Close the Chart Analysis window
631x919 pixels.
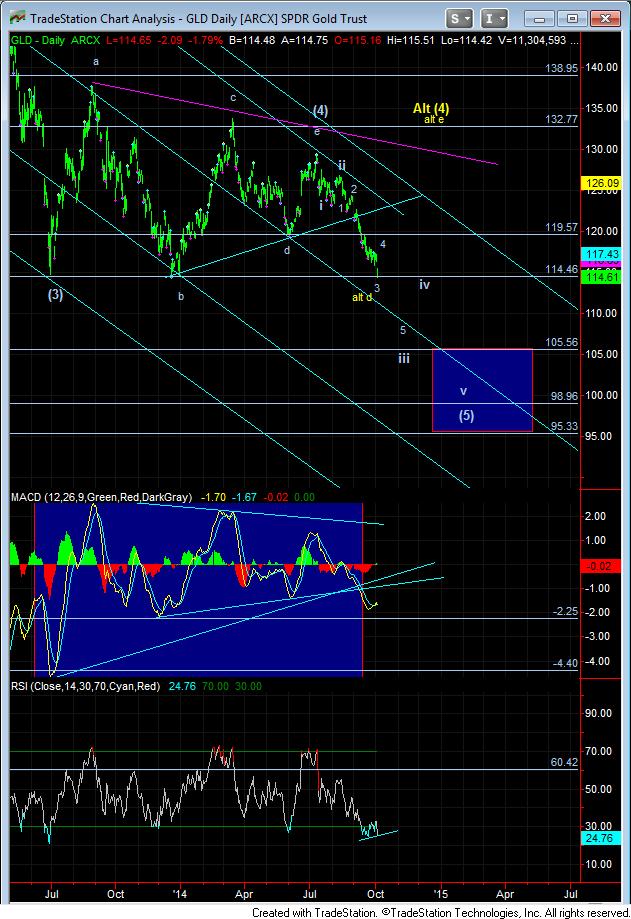(x=604, y=19)
